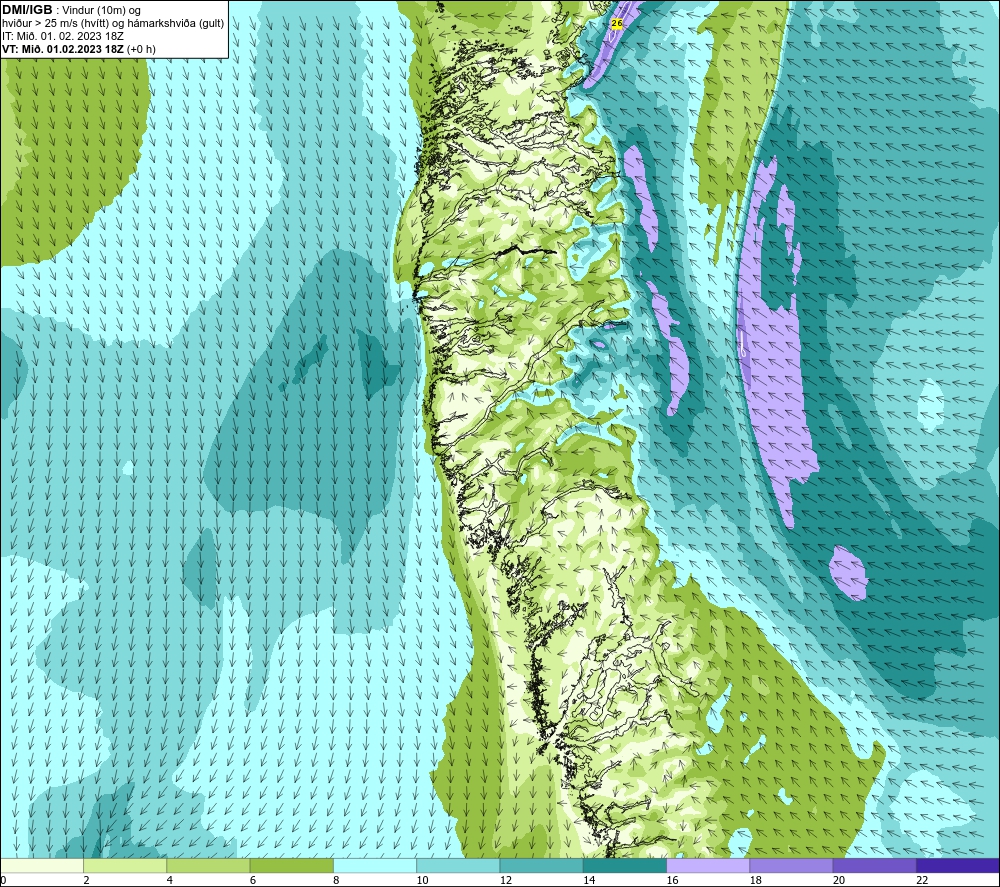Click the 4-6 m/s green legend swatch
Image resolution: width=1000 pixels, height=887 pixels.
tap(209, 865)
